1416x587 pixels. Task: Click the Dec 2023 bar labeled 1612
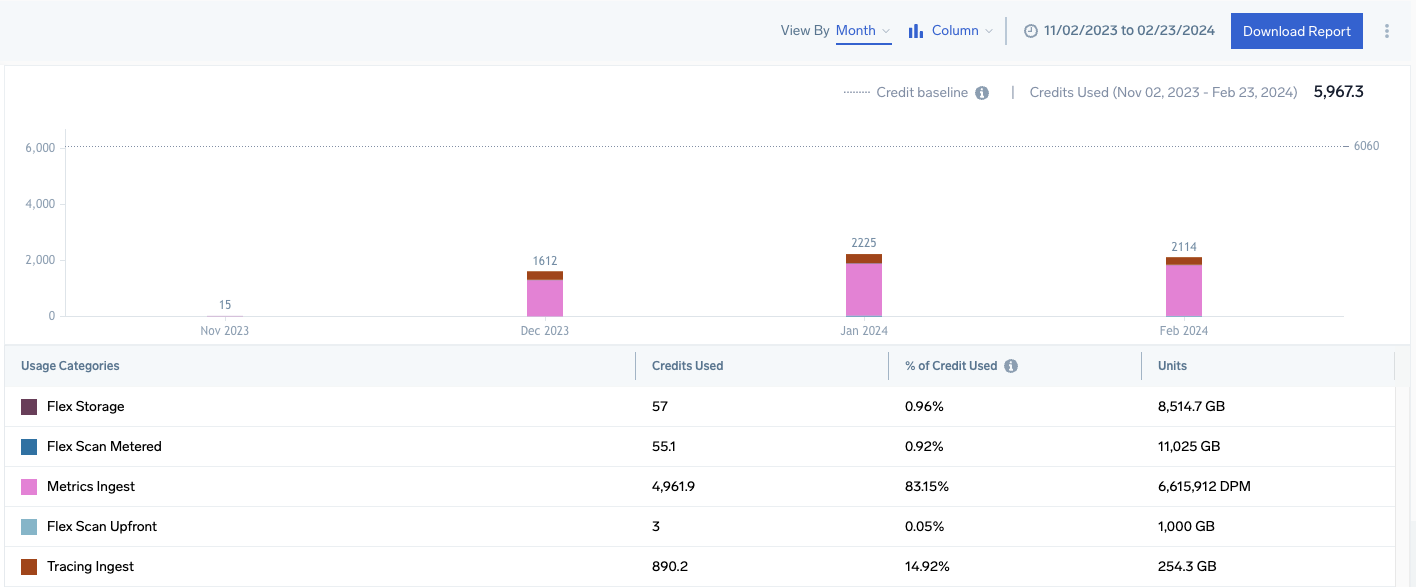pos(545,292)
